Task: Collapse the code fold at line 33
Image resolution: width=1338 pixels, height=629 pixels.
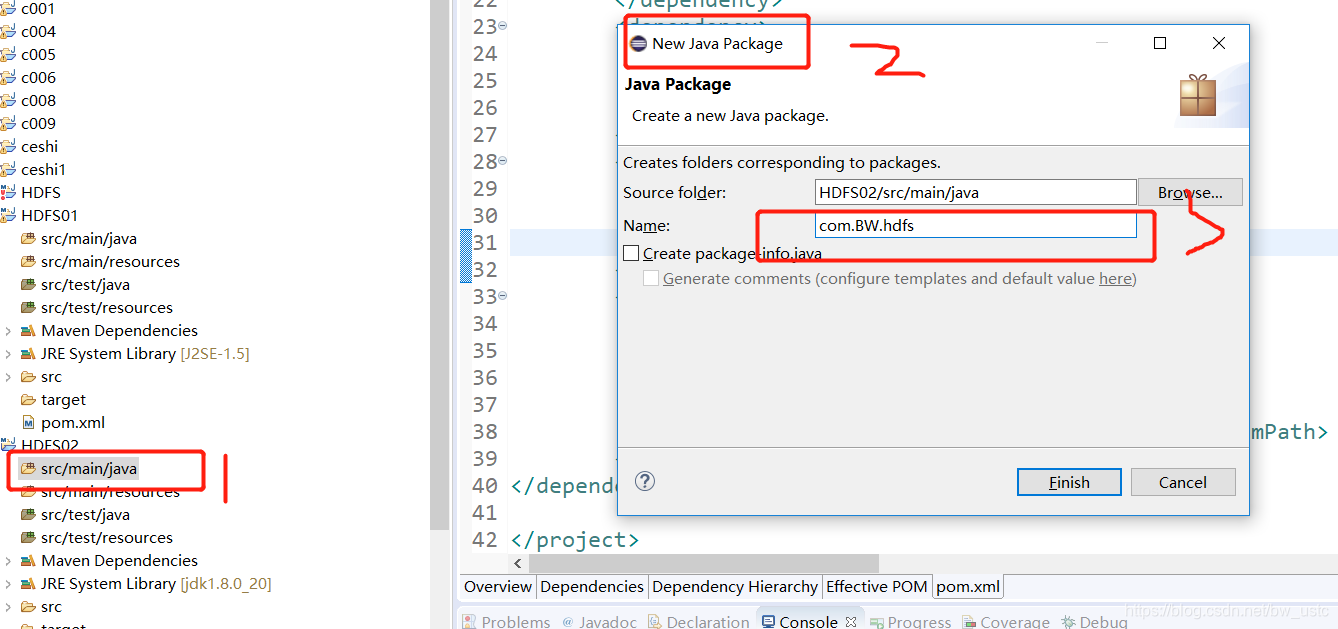Action: [502, 296]
